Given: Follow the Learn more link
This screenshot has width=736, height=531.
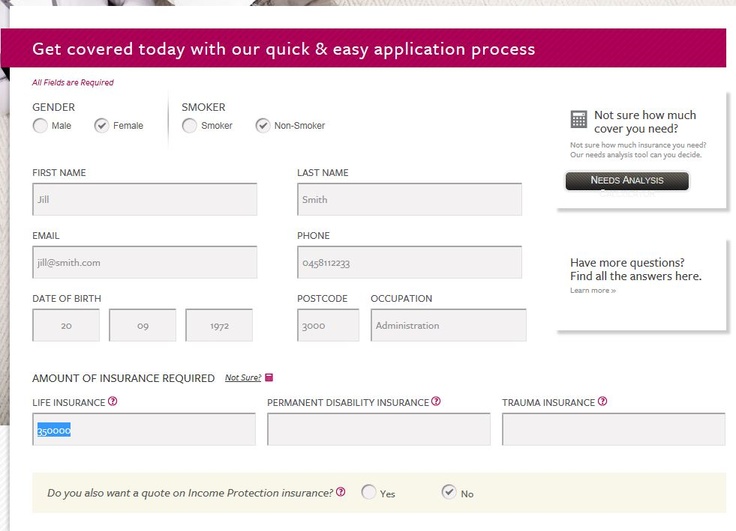Looking at the screenshot, I should (x=592, y=290).
